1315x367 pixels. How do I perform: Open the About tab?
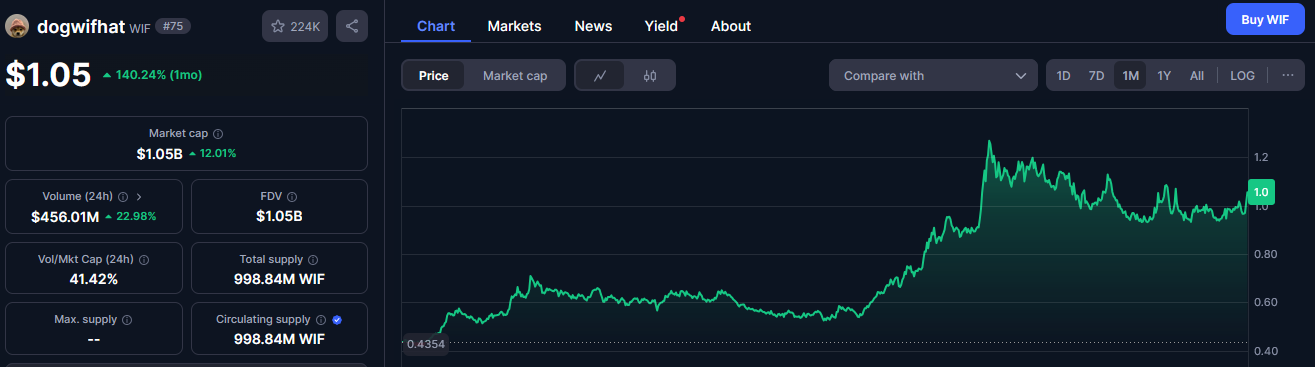point(731,26)
